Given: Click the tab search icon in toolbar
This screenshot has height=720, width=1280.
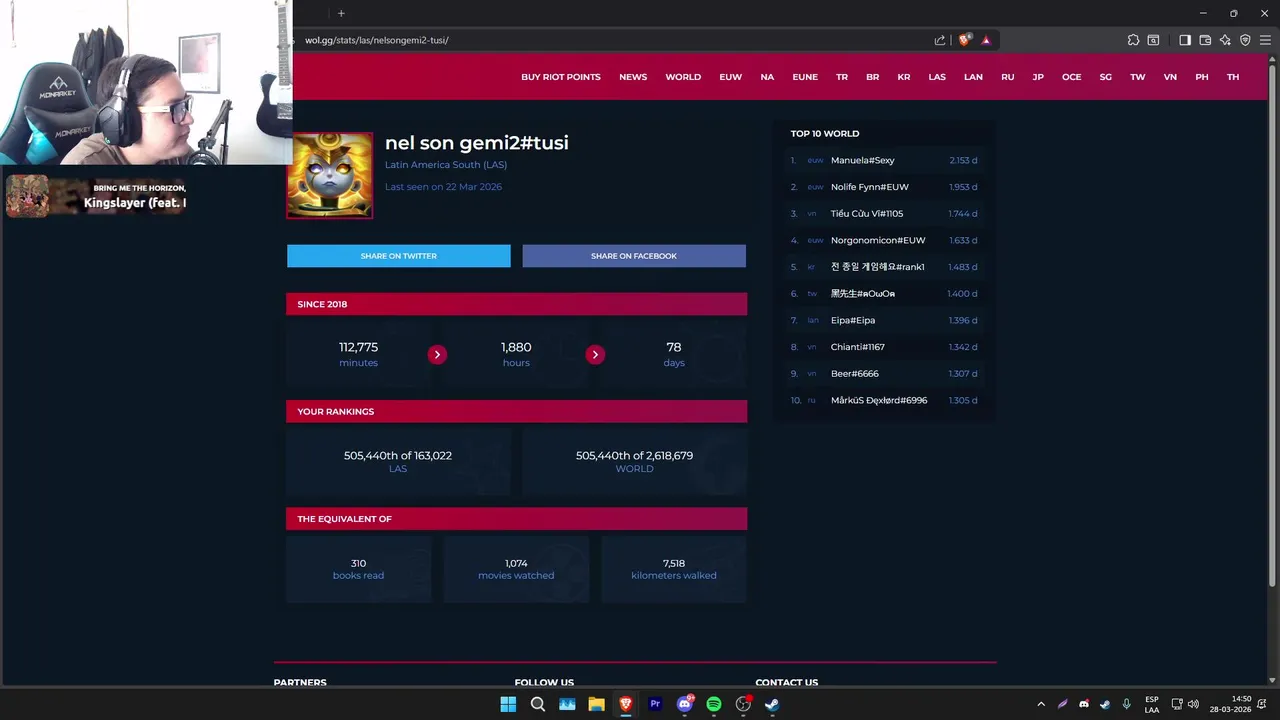Looking at the screenshot, I should 1153,40.
